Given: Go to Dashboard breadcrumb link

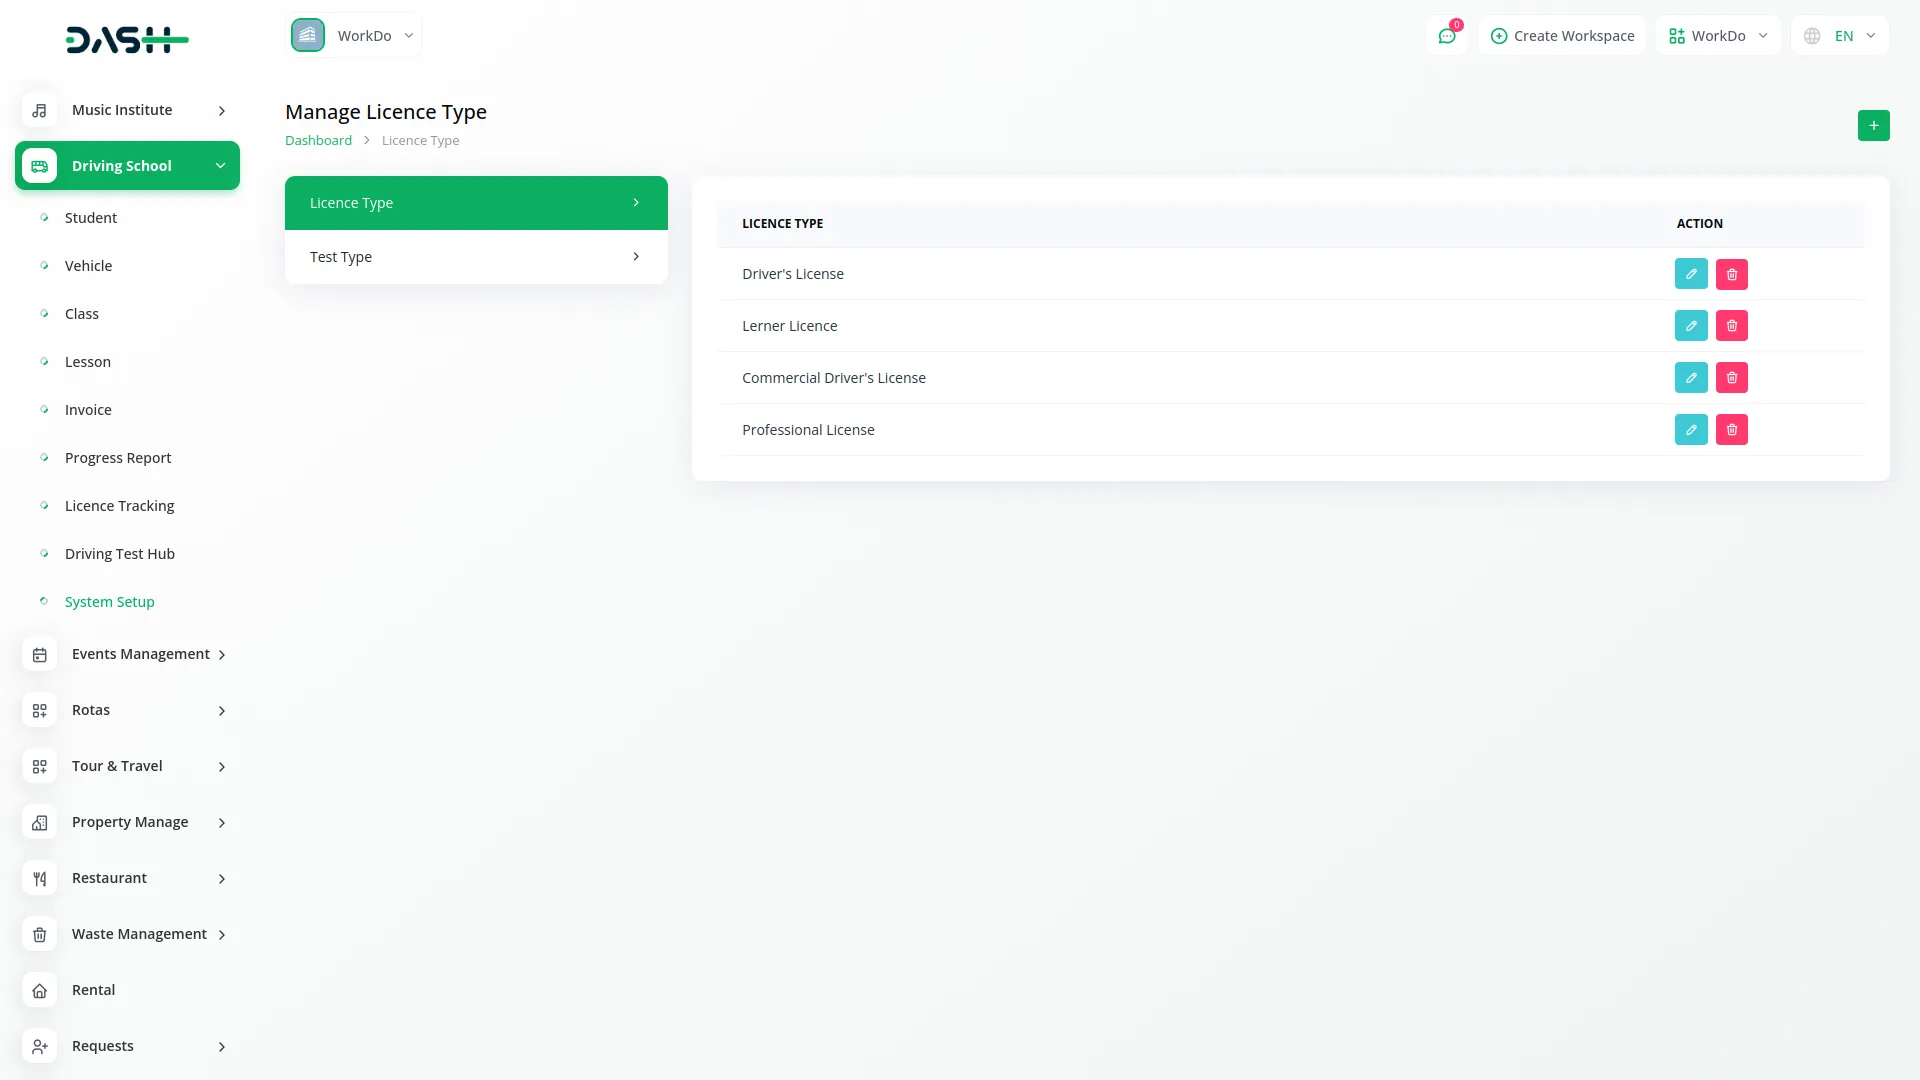Looking at the screenshot, I should [x=318, y=141].
